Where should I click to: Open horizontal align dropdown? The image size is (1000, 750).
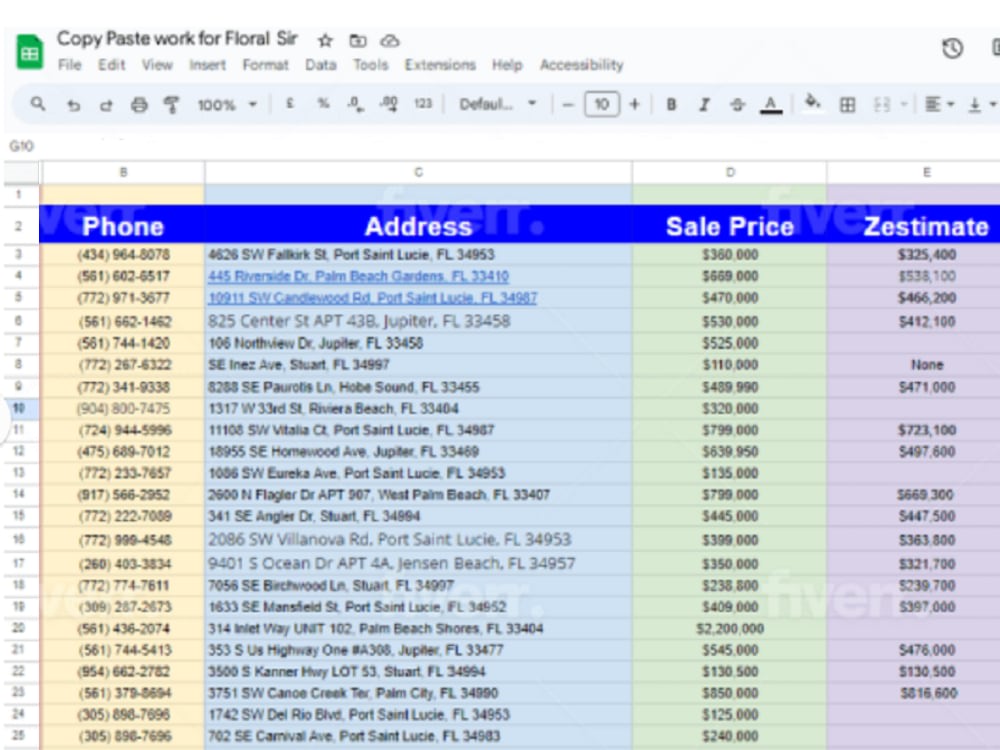(939, 105)
